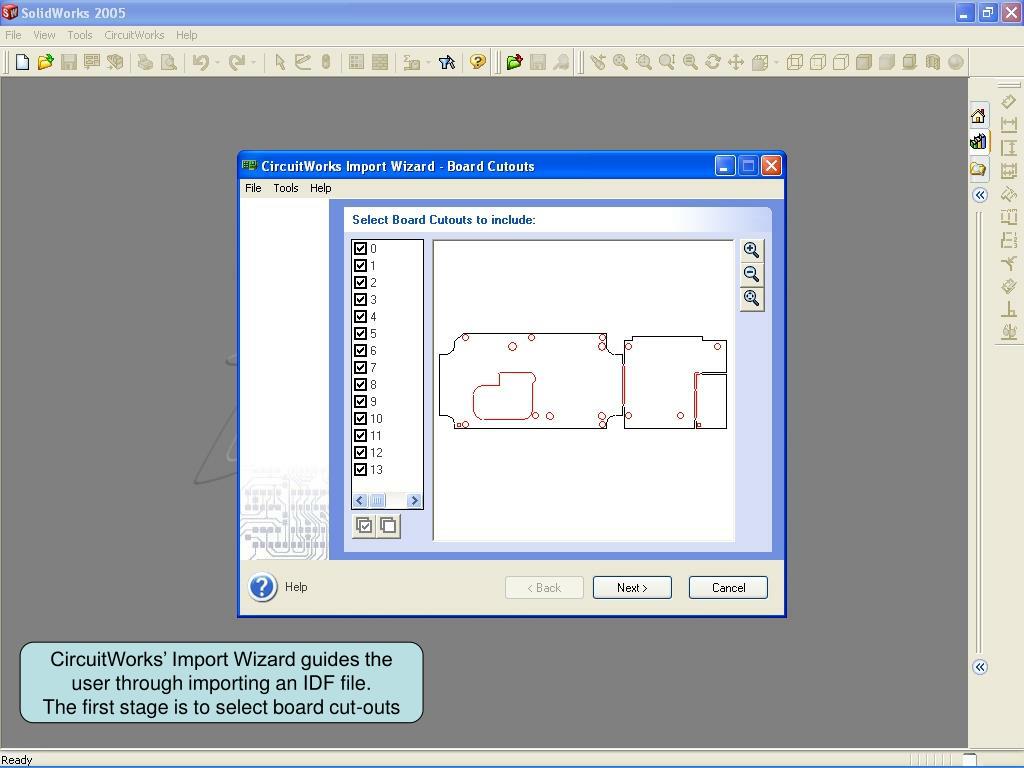Click wizard preview zoom out magnifier
This screenshot has width=1024, height=768.
pos(752,274)
